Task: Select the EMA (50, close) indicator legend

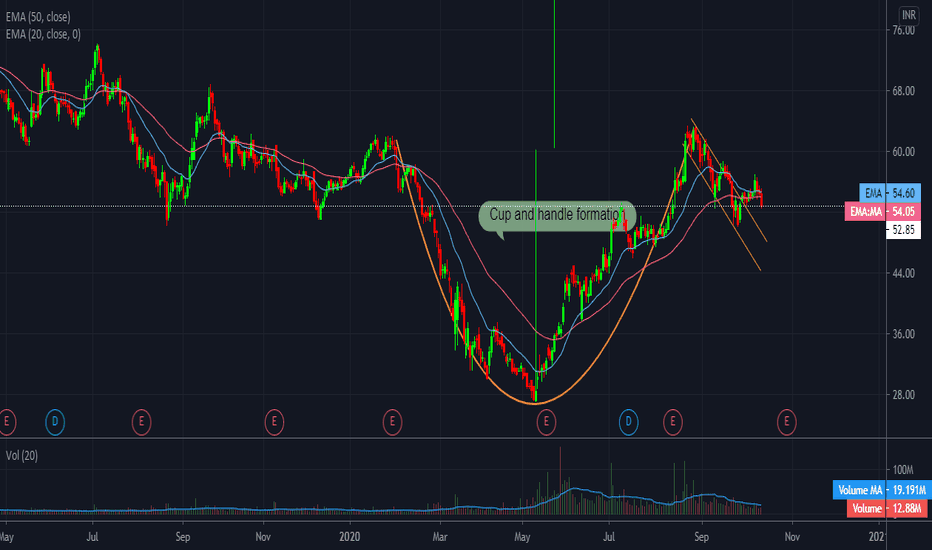Action: pyautogui.click(x=38, y=17)
